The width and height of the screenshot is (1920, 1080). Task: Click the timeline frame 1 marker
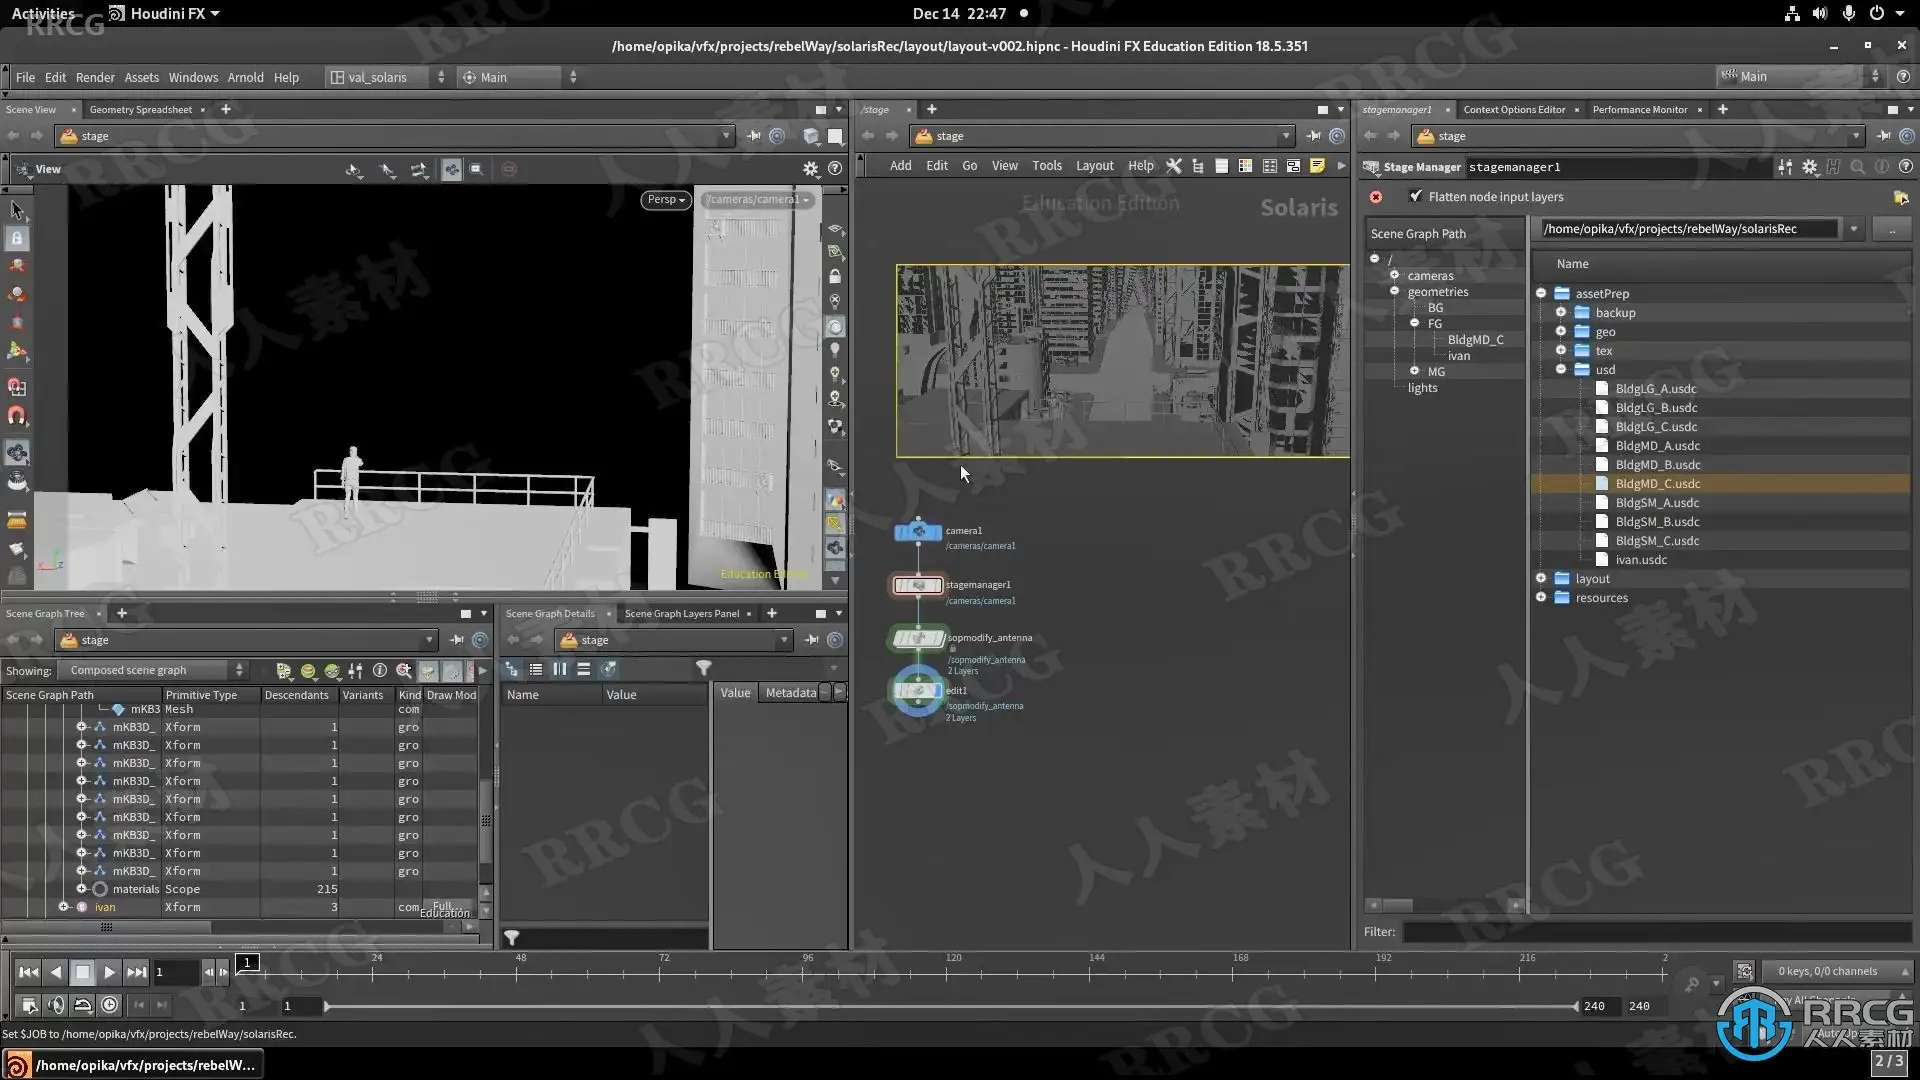pyautogui.click(x=247, y=962)
